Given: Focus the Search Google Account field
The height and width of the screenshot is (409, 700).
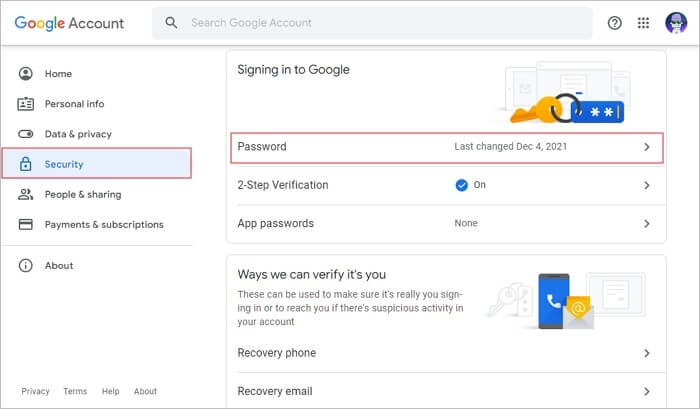Looking at the screenshot, I should tap(380, 23).
